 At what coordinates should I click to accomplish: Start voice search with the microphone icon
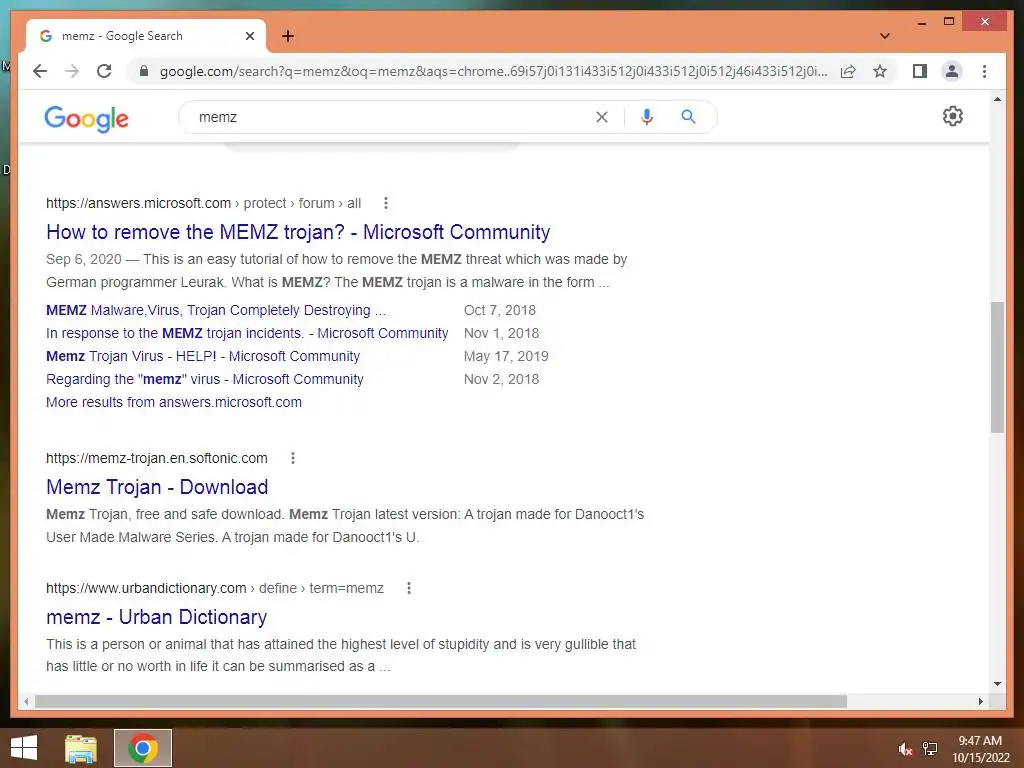click(x=647, y=117)
